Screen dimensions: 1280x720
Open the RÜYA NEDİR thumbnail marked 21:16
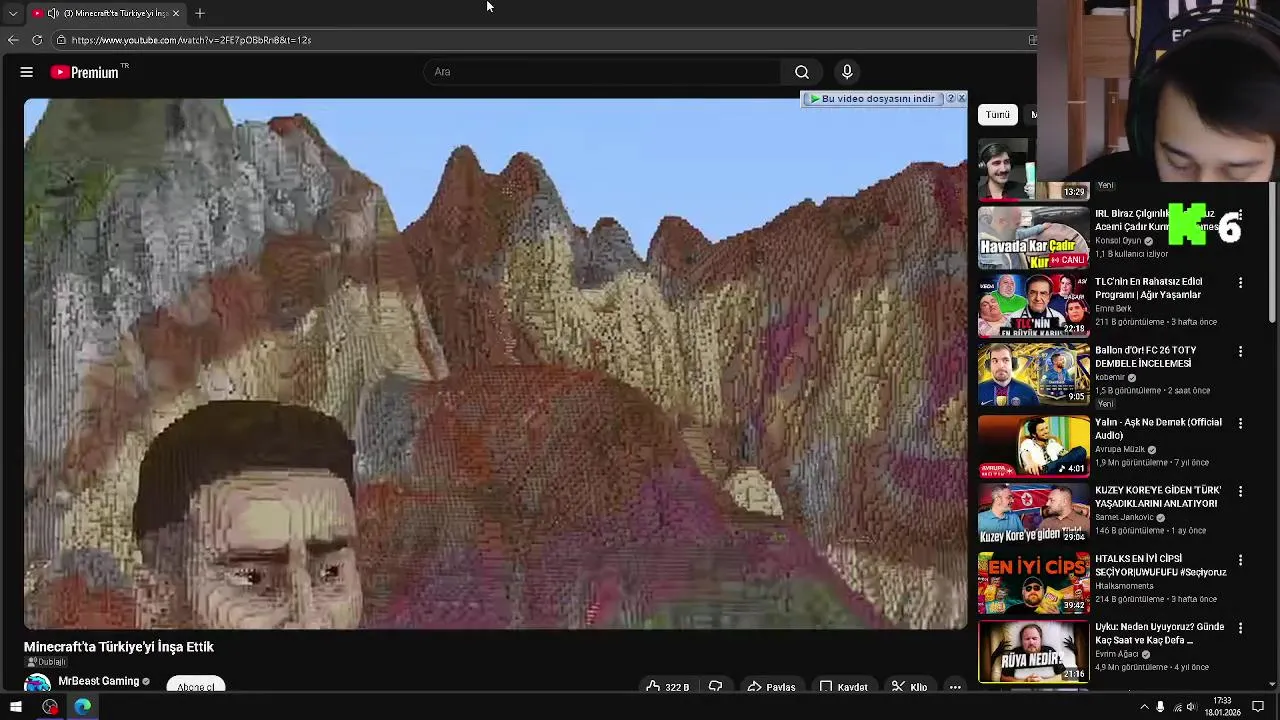click(x=1033, y=651)
